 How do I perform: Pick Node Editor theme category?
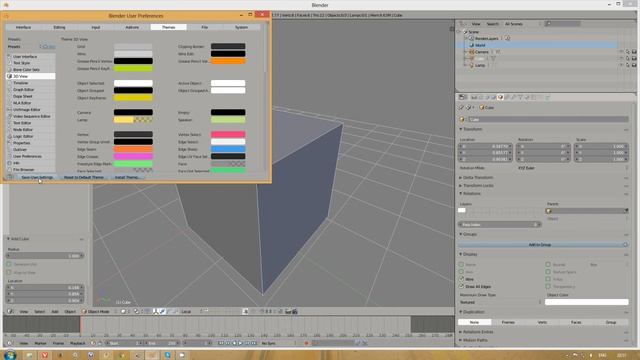[x=31, y=129]
